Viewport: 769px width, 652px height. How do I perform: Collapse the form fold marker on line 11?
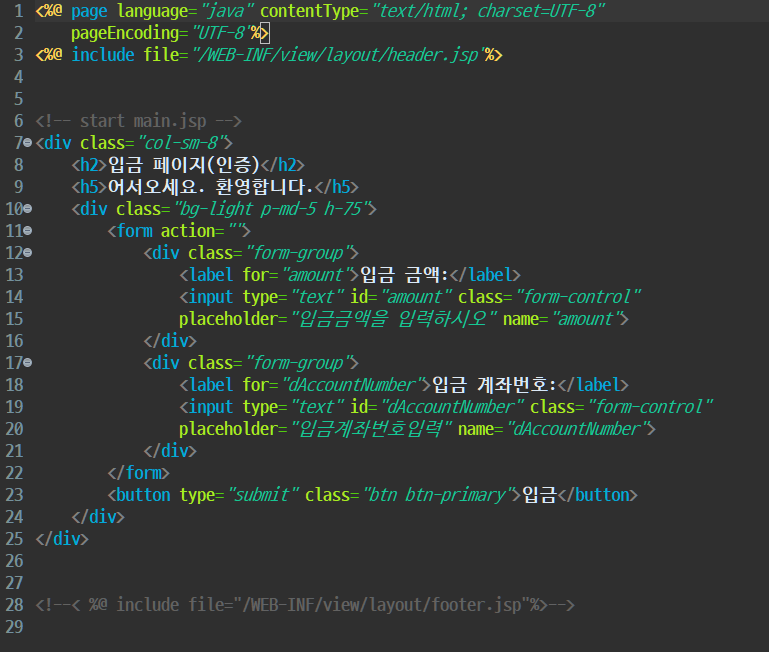point(28,231)
